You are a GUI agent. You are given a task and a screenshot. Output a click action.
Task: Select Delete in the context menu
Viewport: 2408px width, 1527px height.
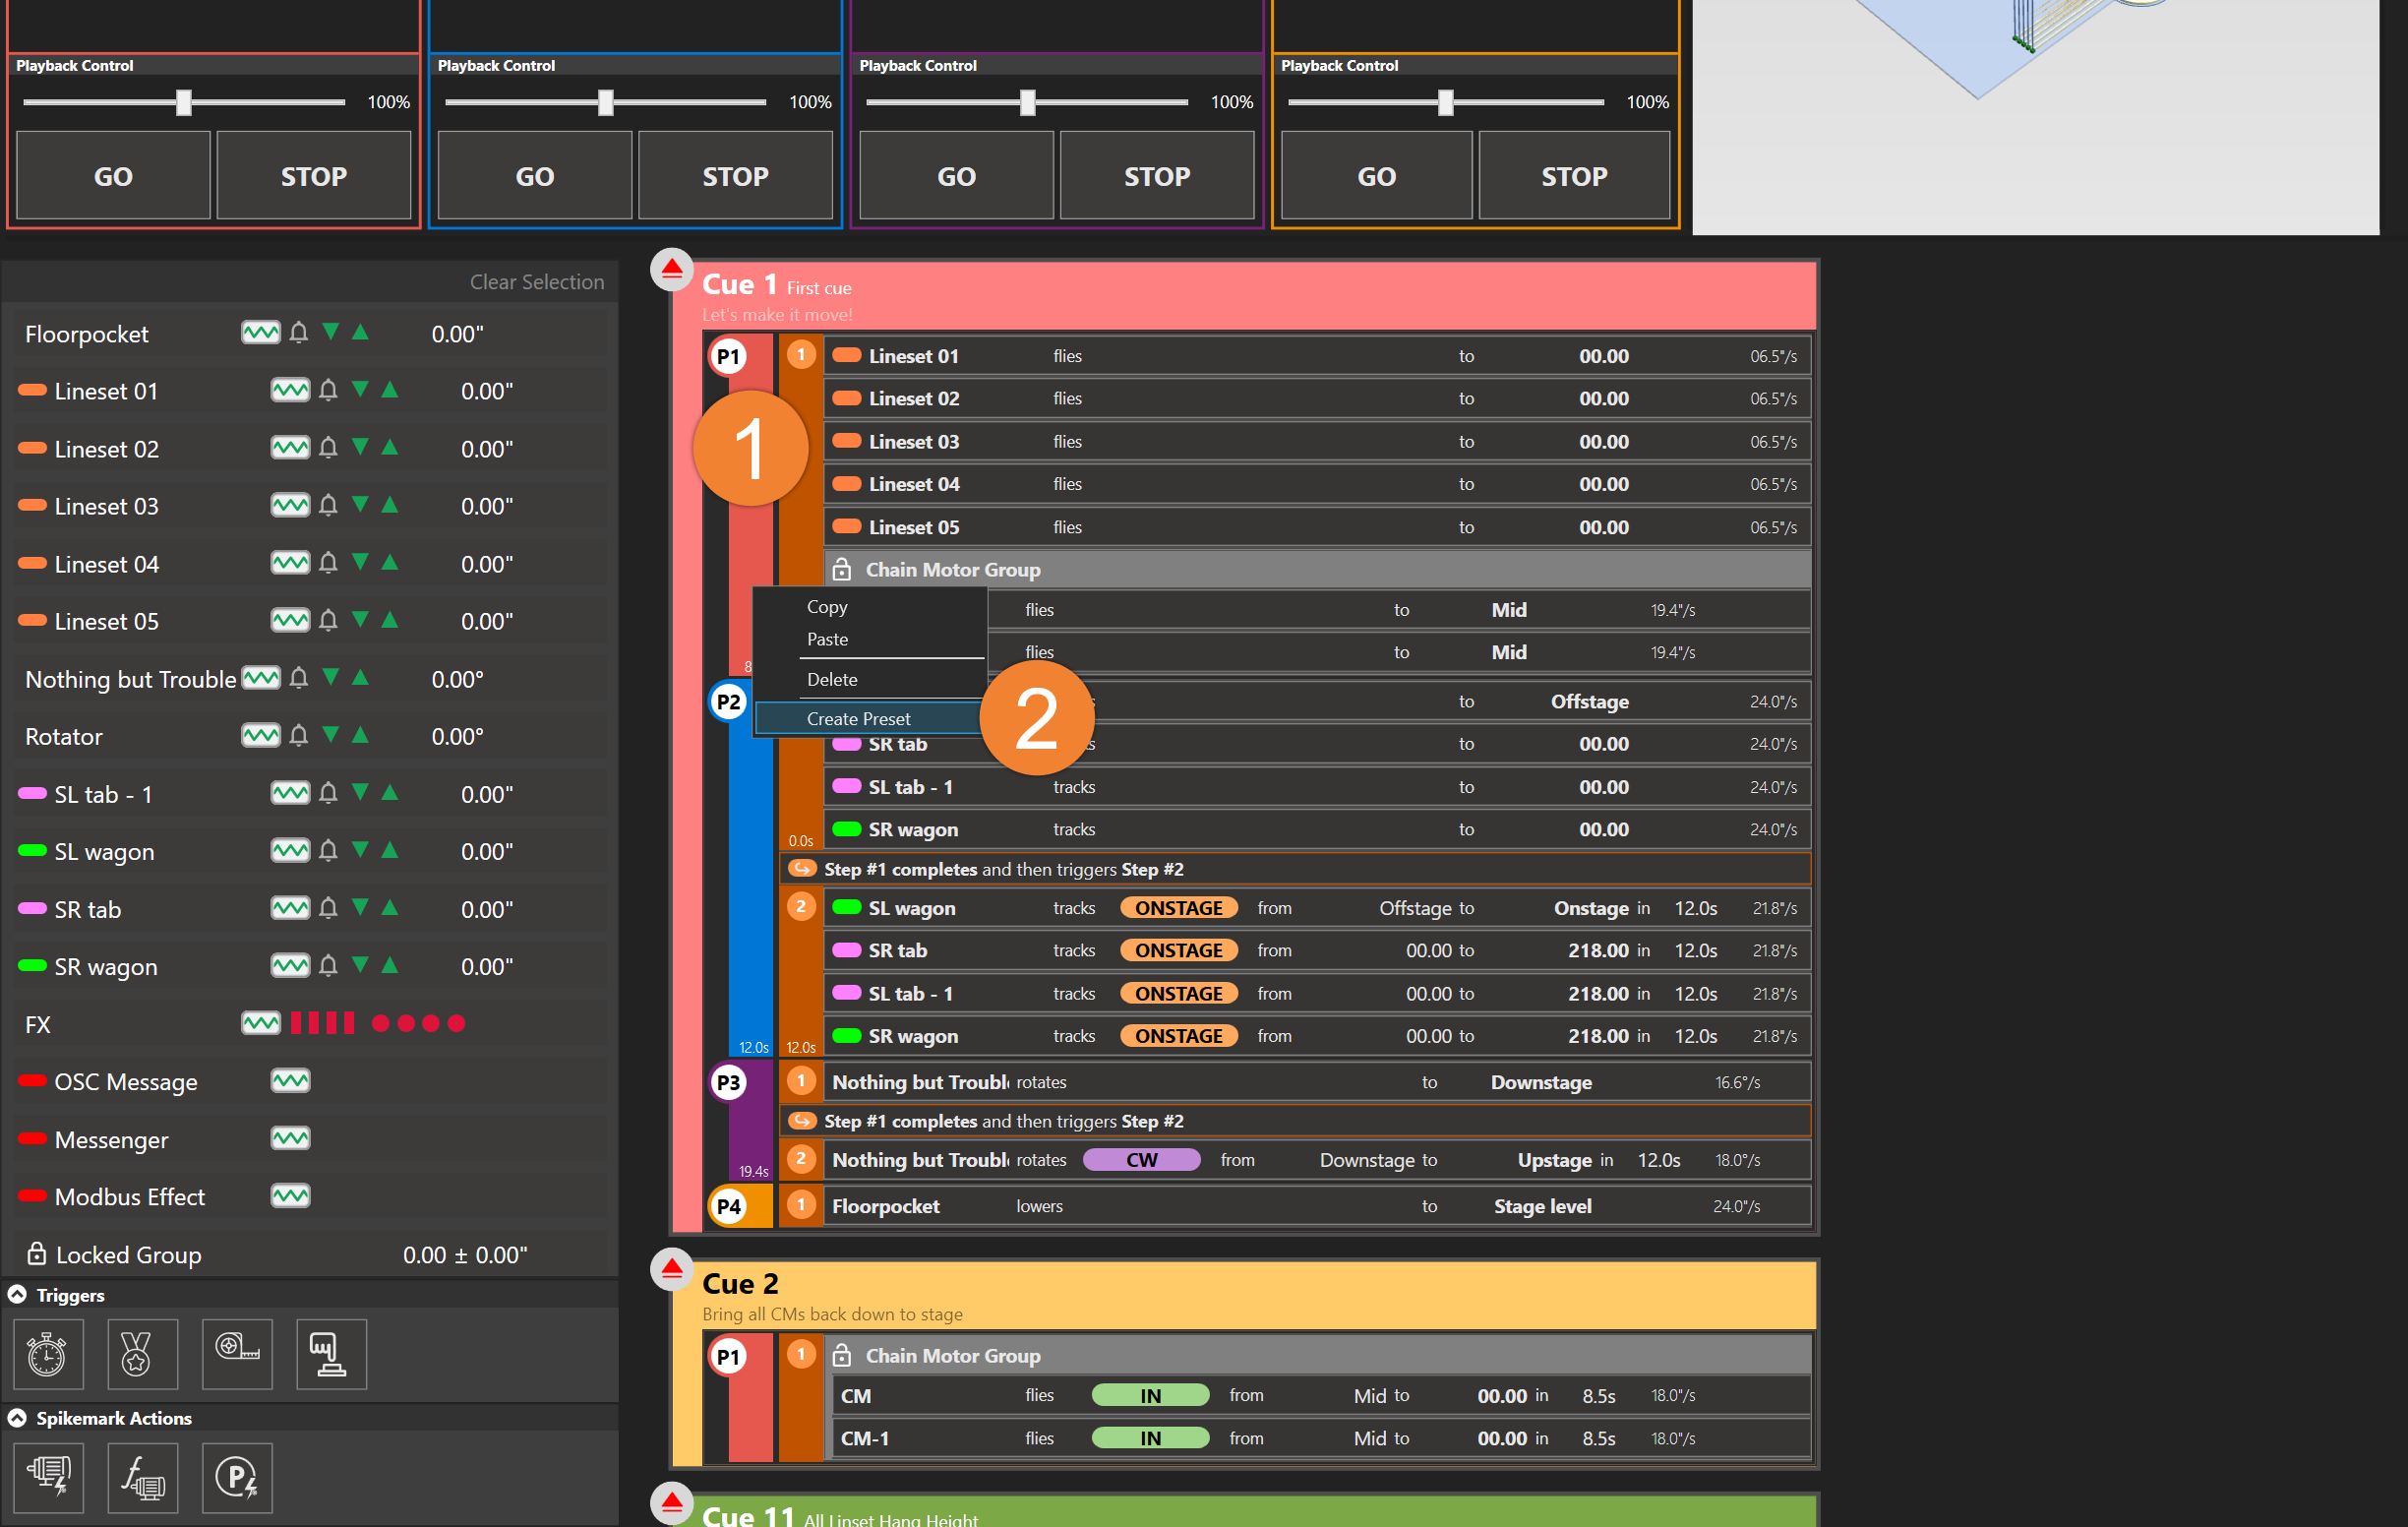tap(832, 679)
